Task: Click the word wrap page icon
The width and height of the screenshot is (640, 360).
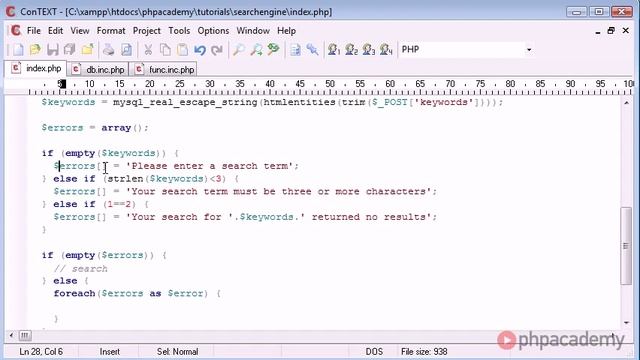Action: (295, 50)
